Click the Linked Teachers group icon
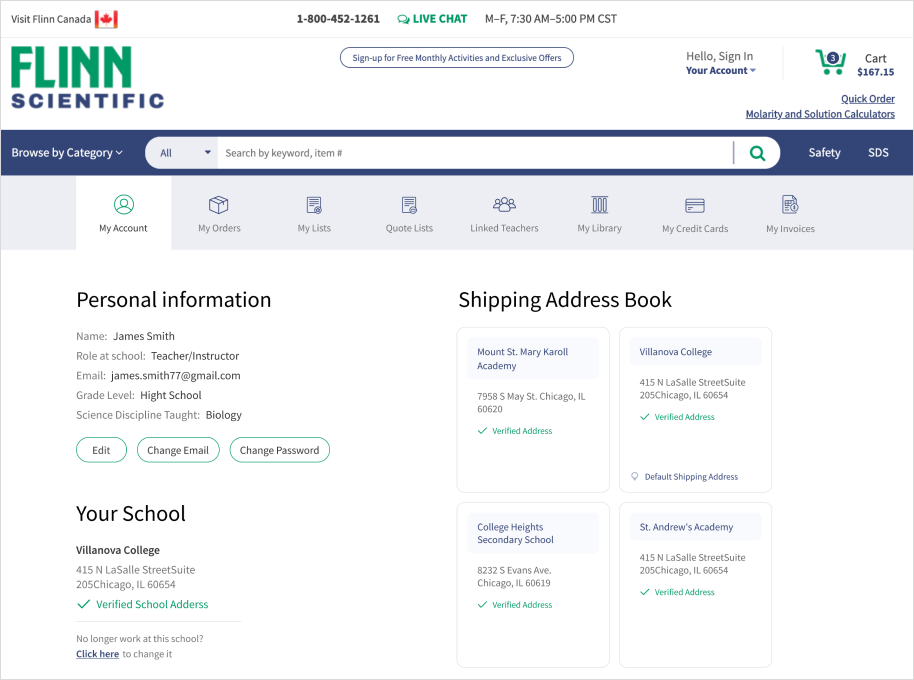914x680 pixels. pos(504,204)
